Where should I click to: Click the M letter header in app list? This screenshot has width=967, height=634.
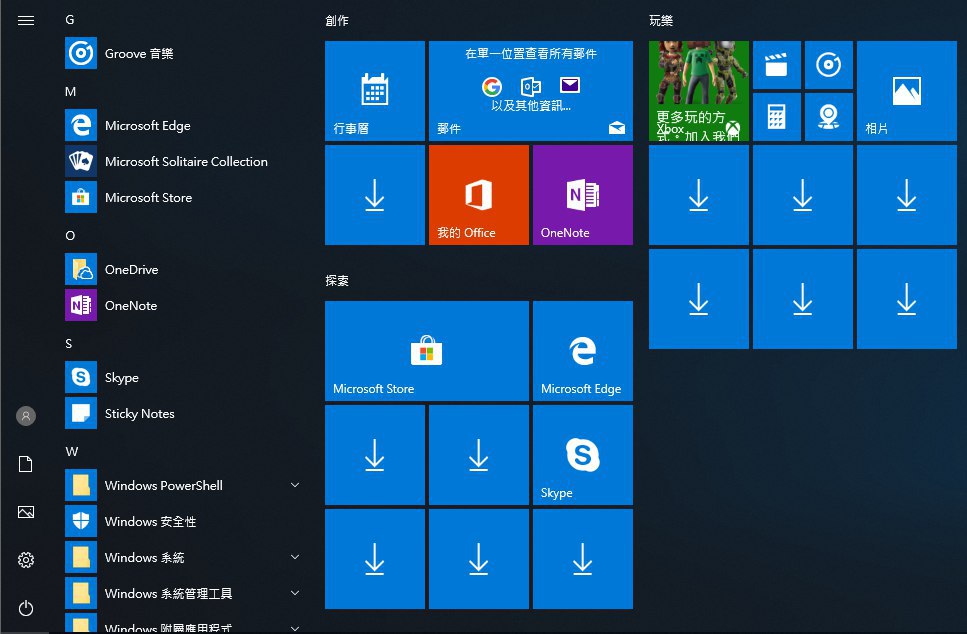click(70, 92)
